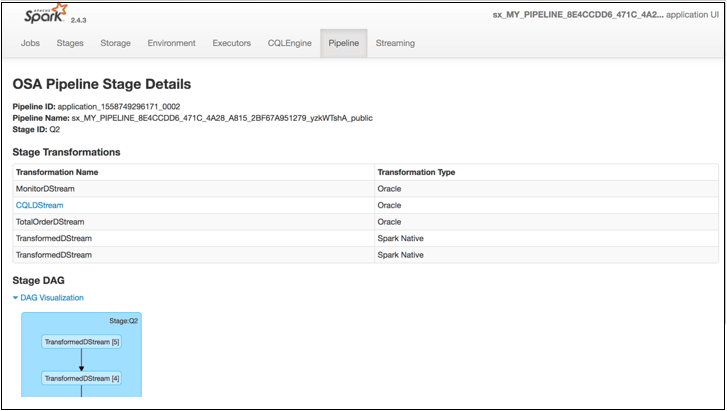Viewport: 727px width, 411px height.
Task: Click the Oracle type for TotalOrderDStream
Action: click(389, 222)
